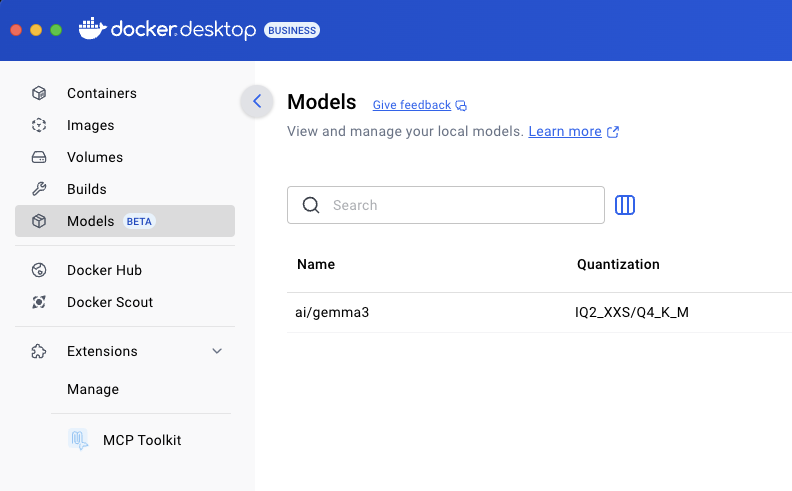This screenshot has height=491, width=792.
Task: Open MCP Toolkit extension
Action: click(142, 440)
